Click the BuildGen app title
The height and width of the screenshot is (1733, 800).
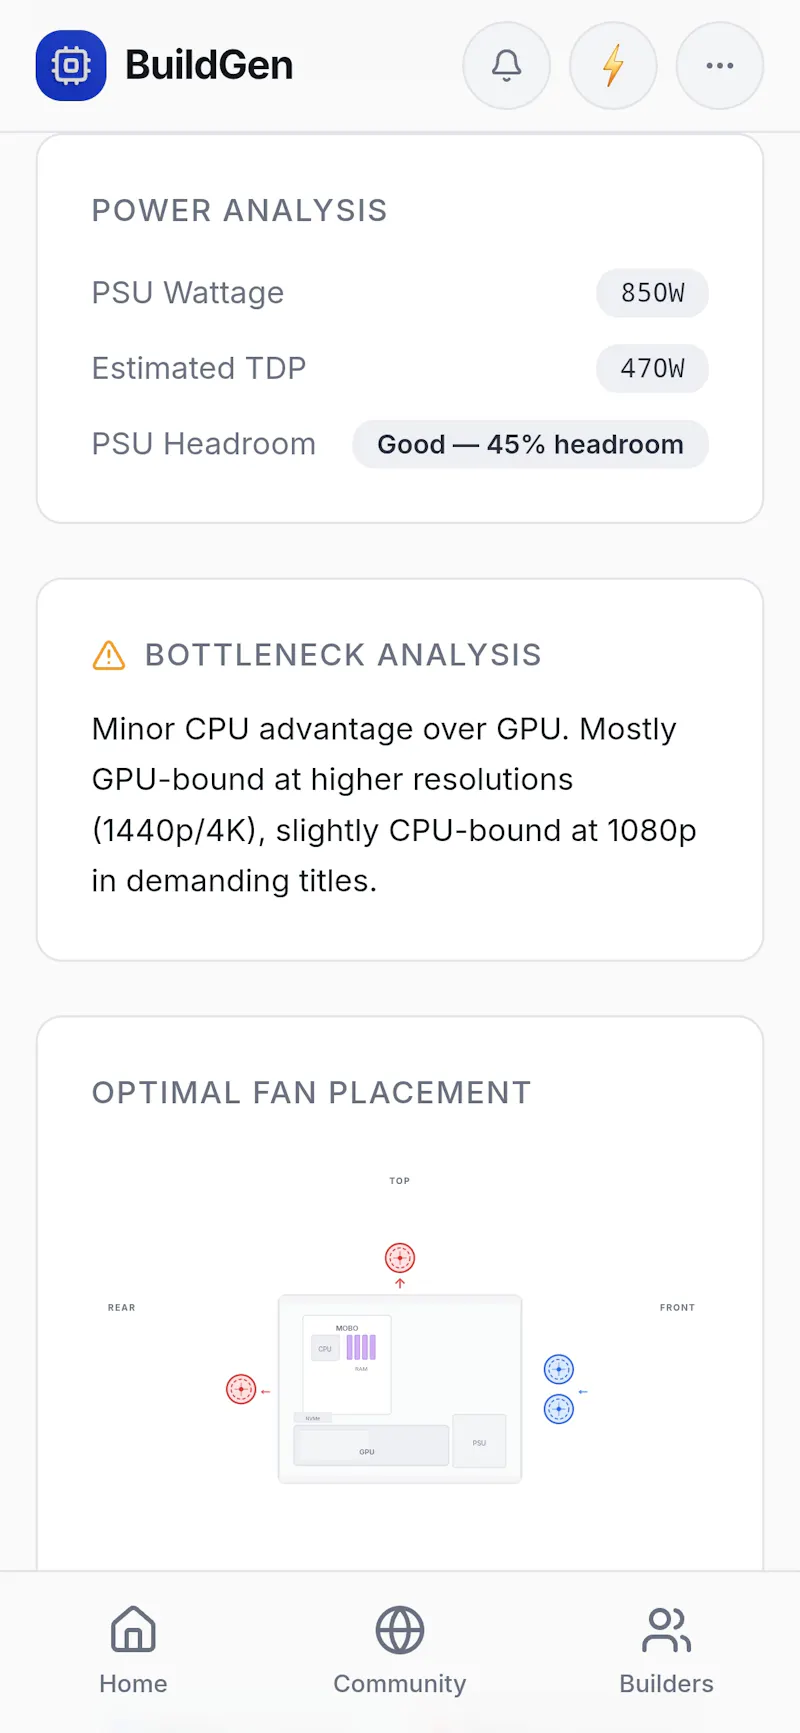click(x=209, y=66)
